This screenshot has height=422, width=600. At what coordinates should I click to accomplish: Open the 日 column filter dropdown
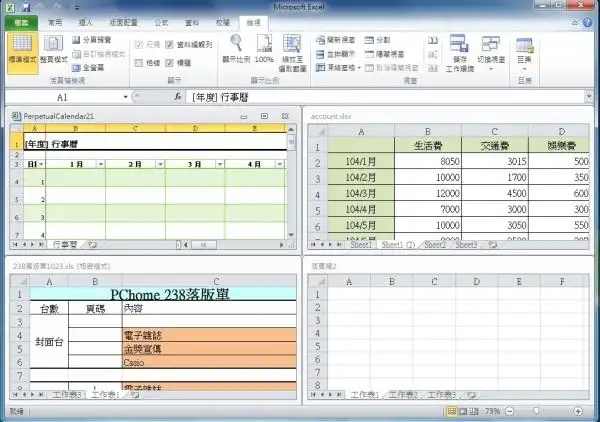point(41,164)
